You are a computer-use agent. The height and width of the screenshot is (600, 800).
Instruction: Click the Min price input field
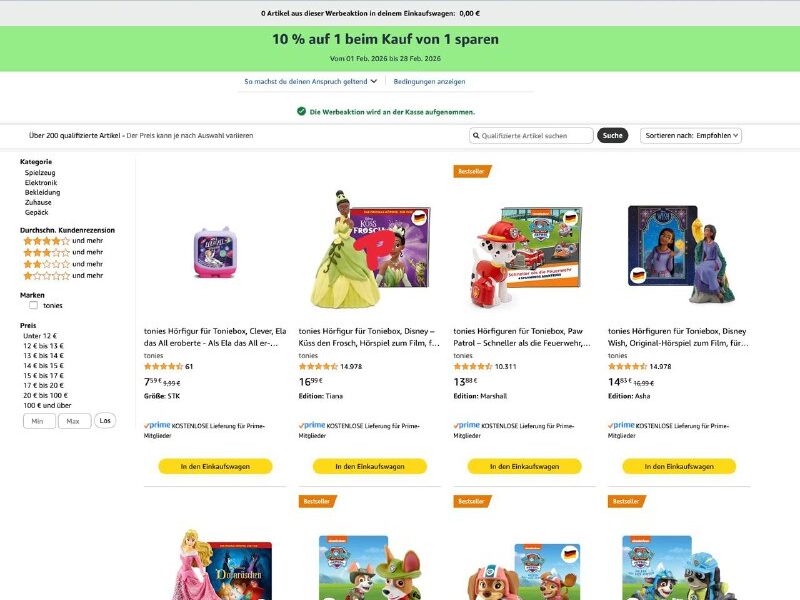point(39,421)
